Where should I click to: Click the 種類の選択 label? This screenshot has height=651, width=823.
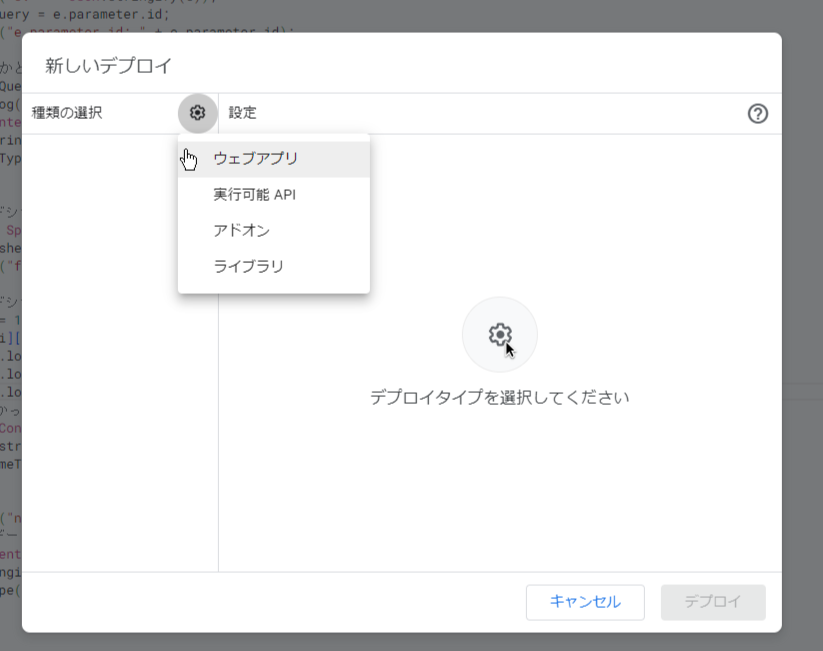click(67, 113)
